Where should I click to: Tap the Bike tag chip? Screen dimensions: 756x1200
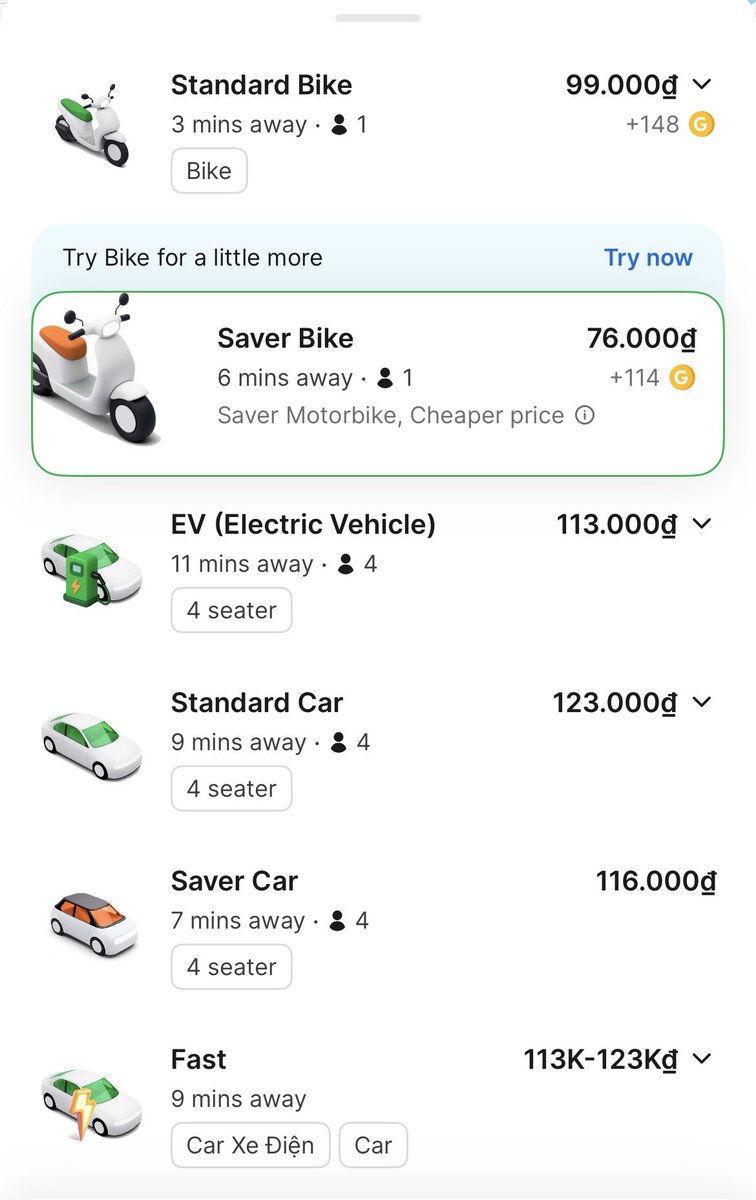click(x=209, y=171)
